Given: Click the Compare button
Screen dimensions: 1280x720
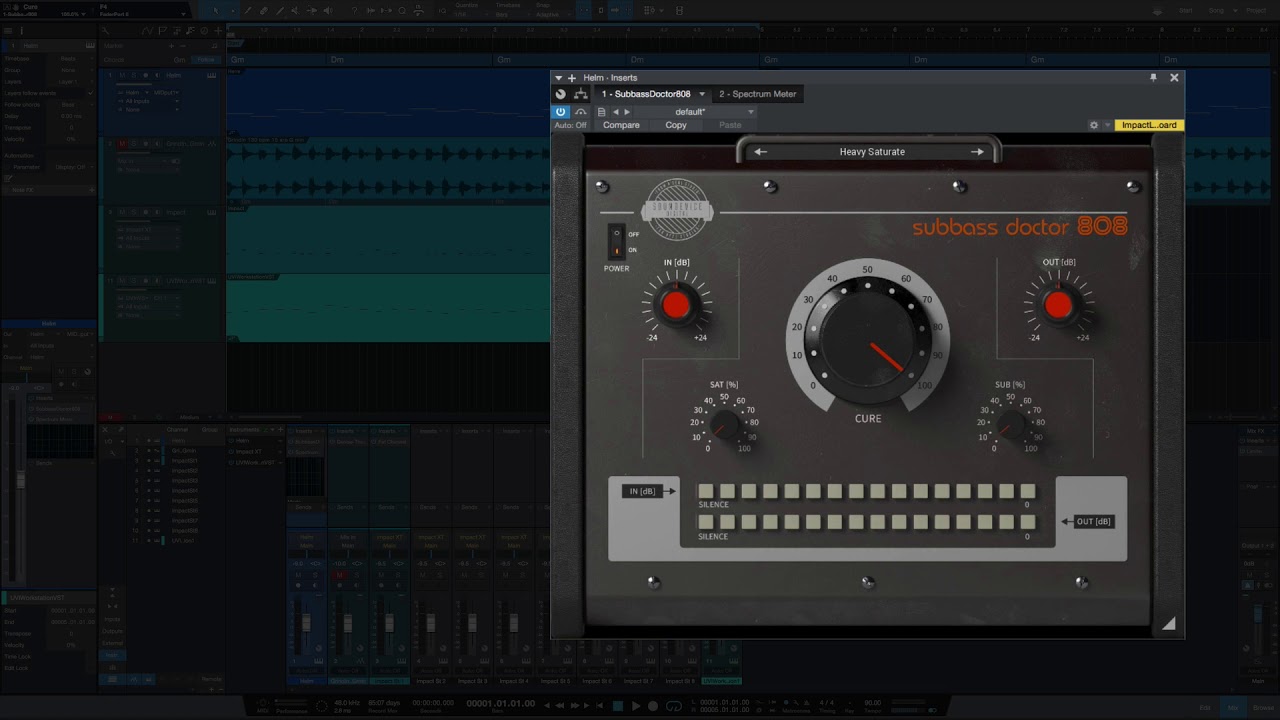Looking at the screenshot, I should [621, 125].
